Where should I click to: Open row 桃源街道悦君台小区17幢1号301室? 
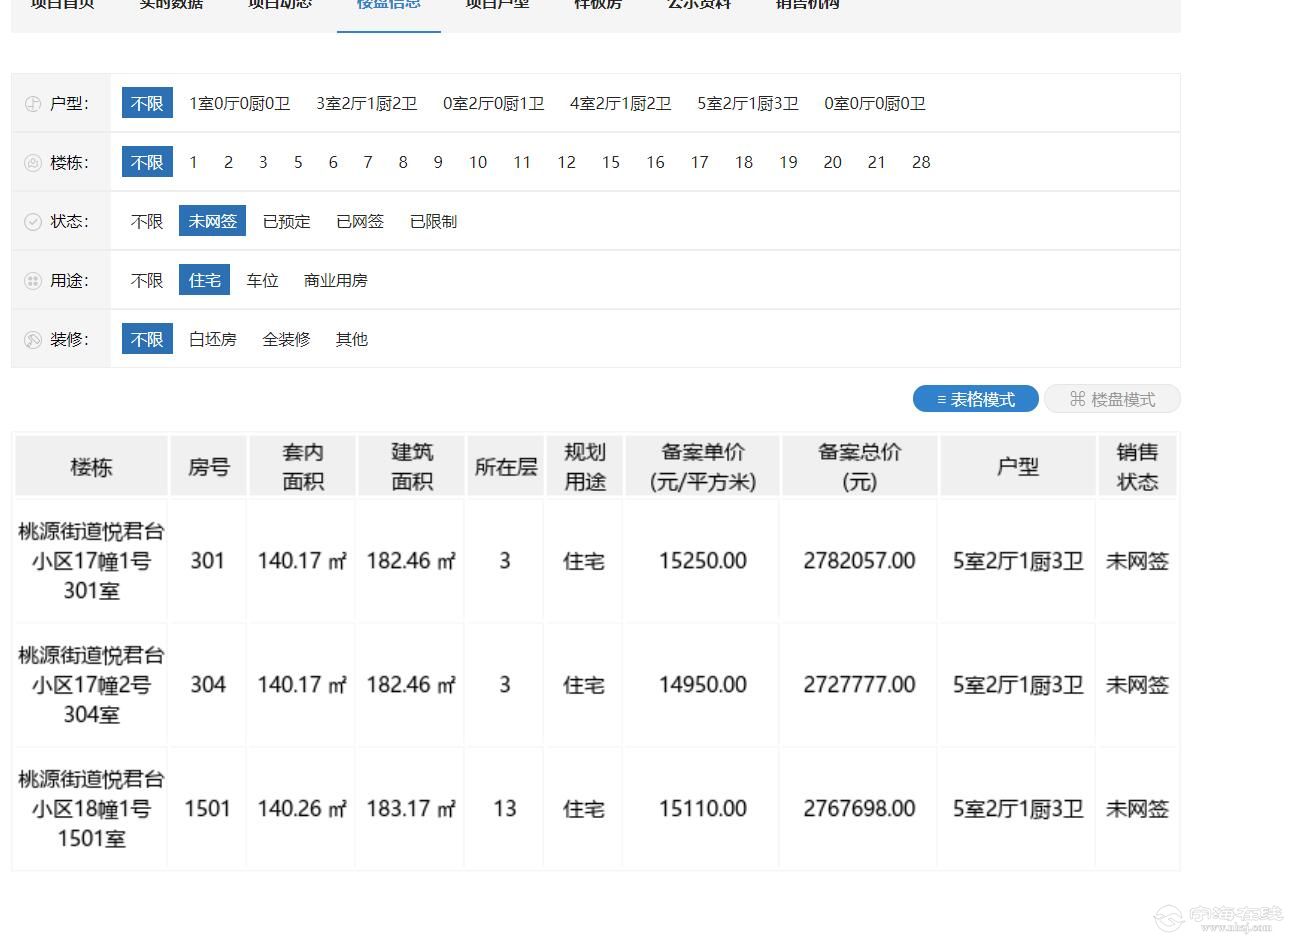596,561
